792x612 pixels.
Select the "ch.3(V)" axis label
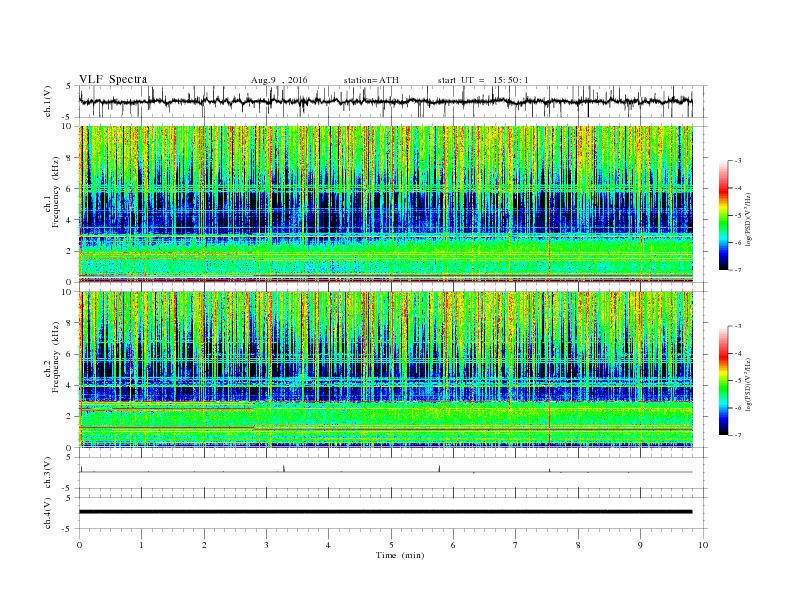pyautogui.click(x=47, y=473)
